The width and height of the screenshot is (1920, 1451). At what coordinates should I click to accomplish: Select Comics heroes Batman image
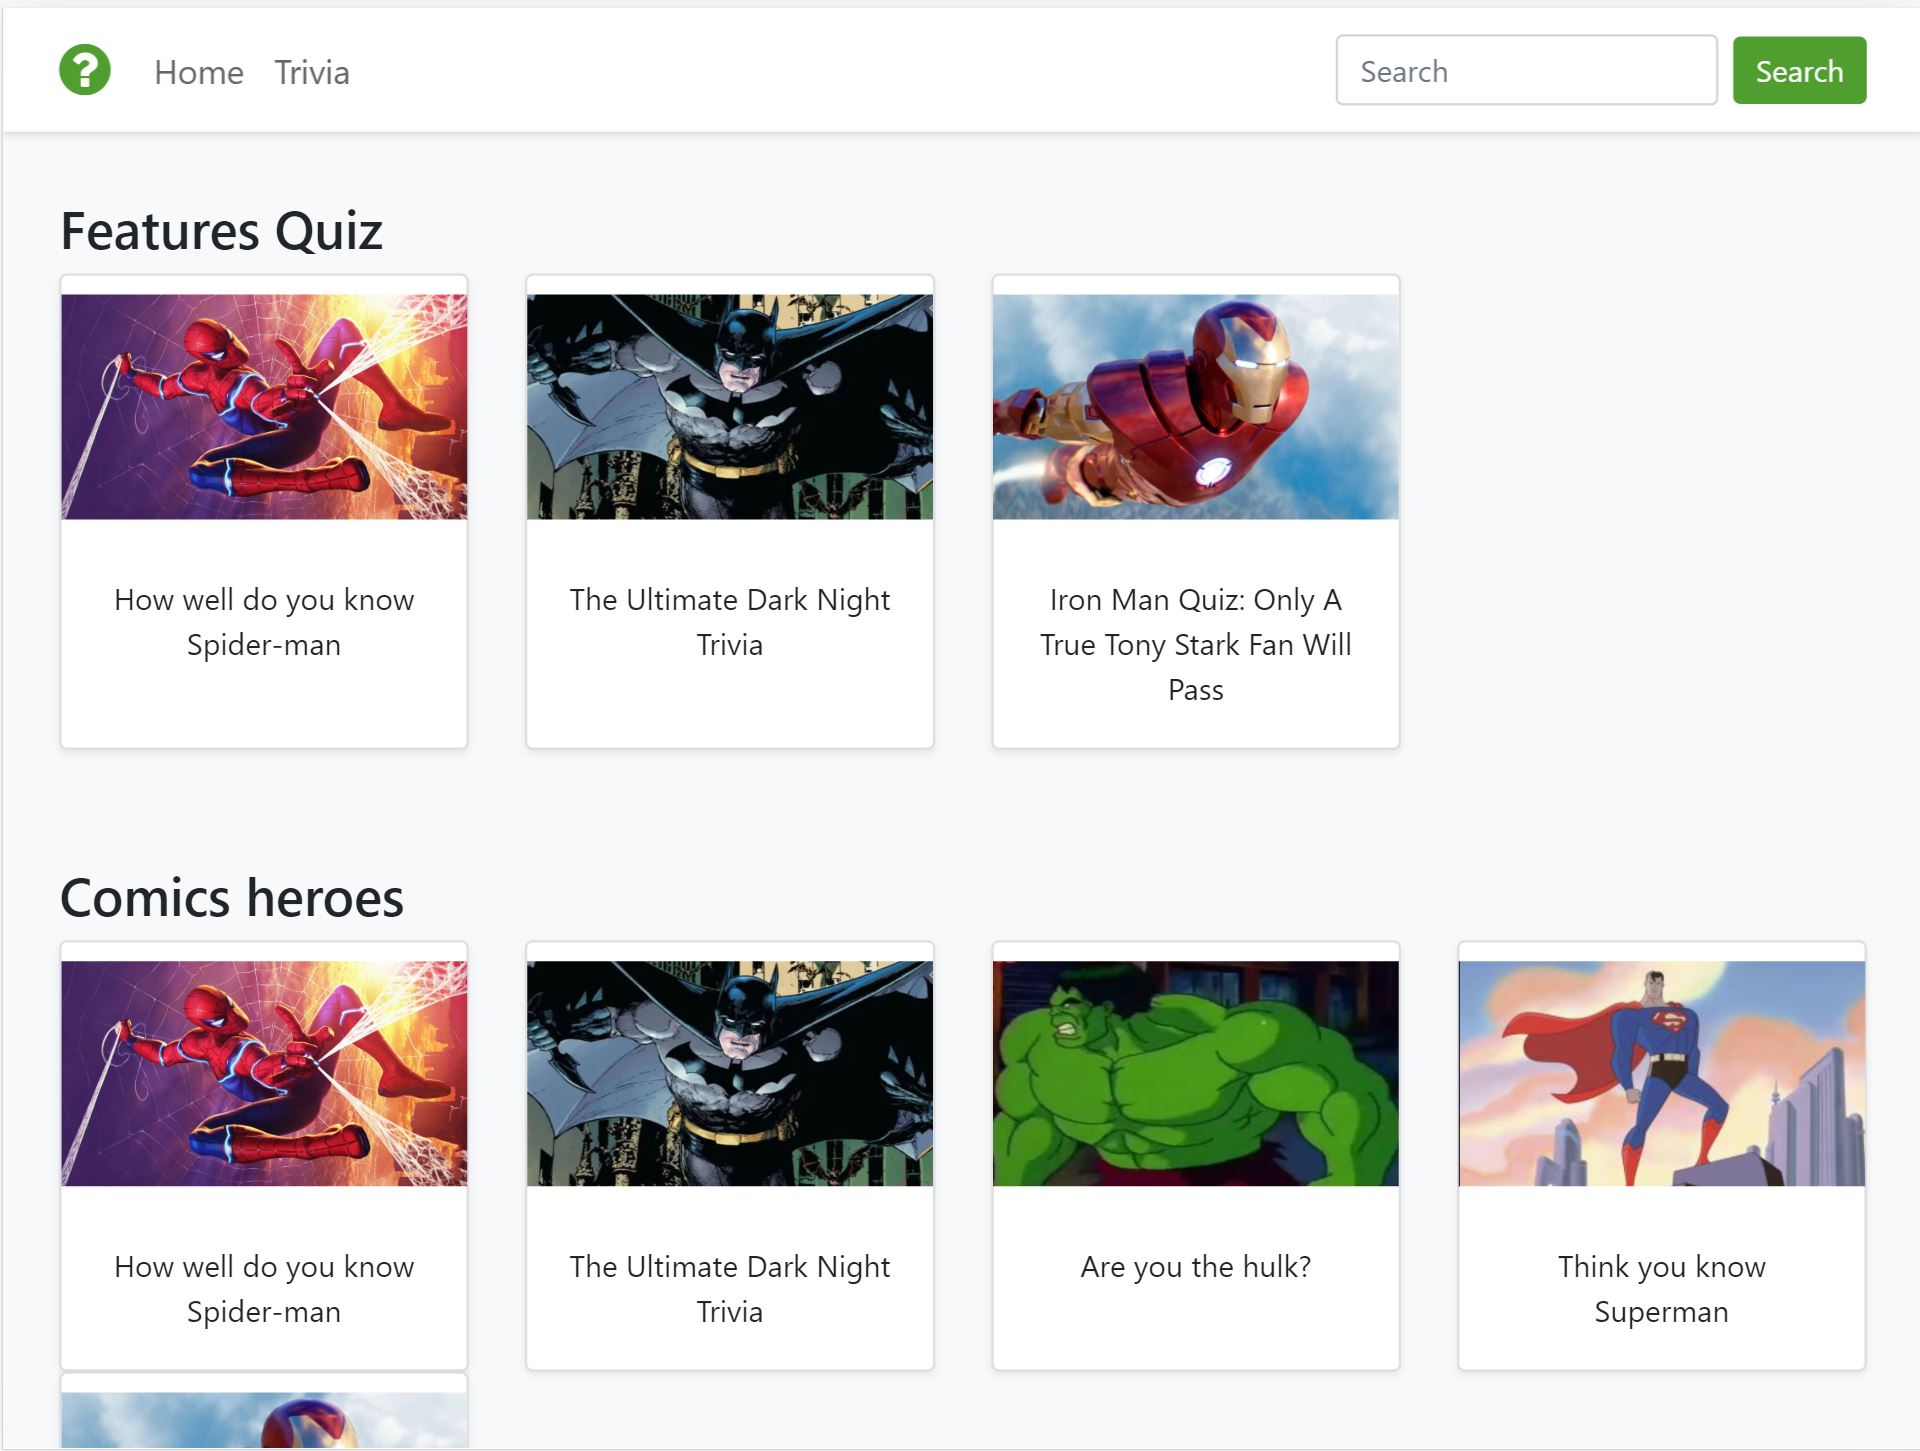tap(730, 1073)
